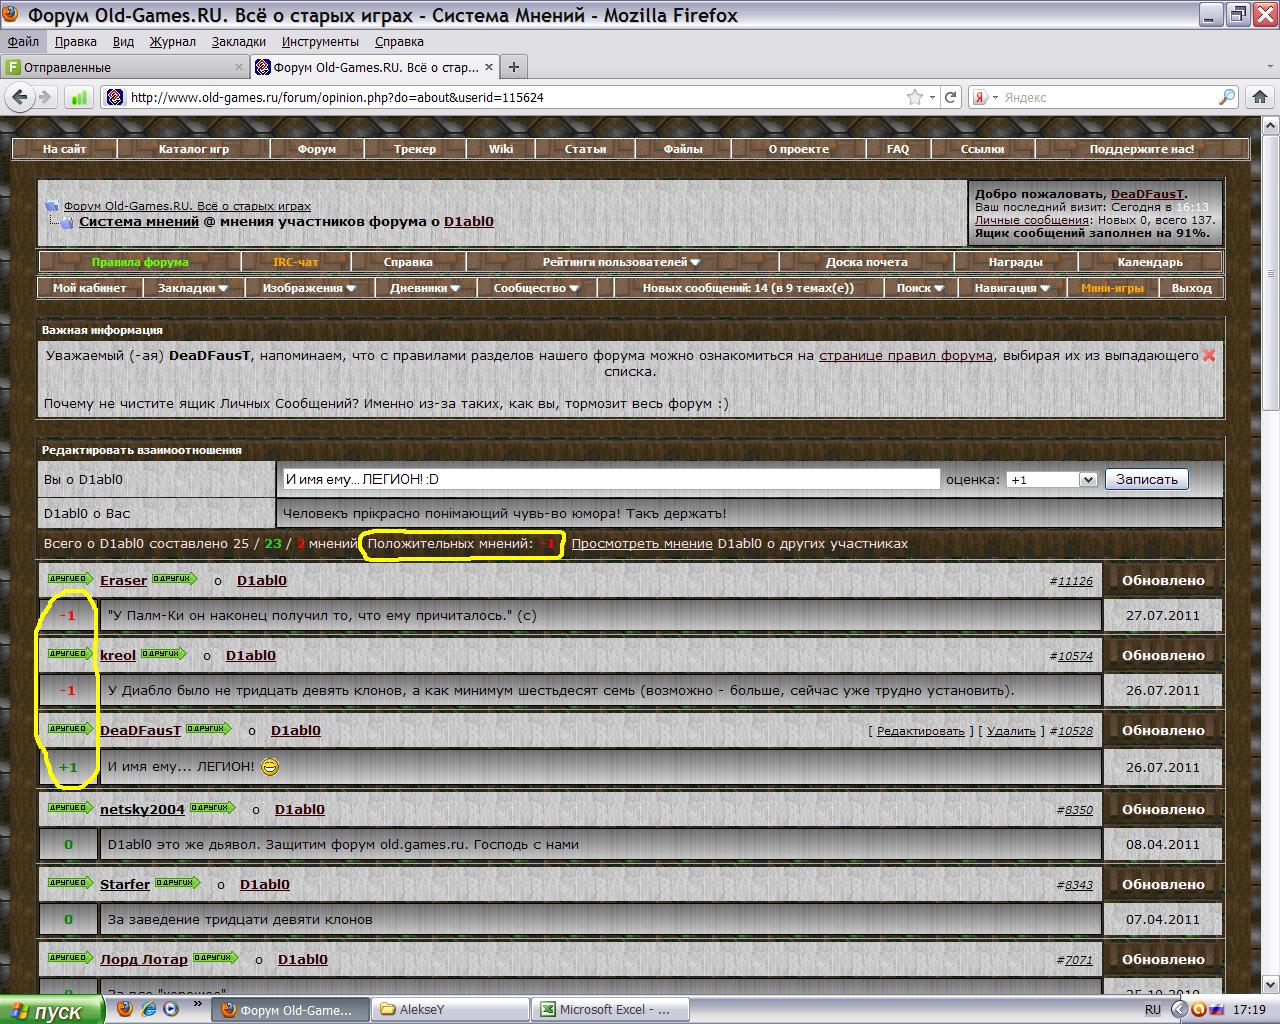
Task: Open Личные сообщения link
Action: pyautogui.click(x=1031, y=220)
